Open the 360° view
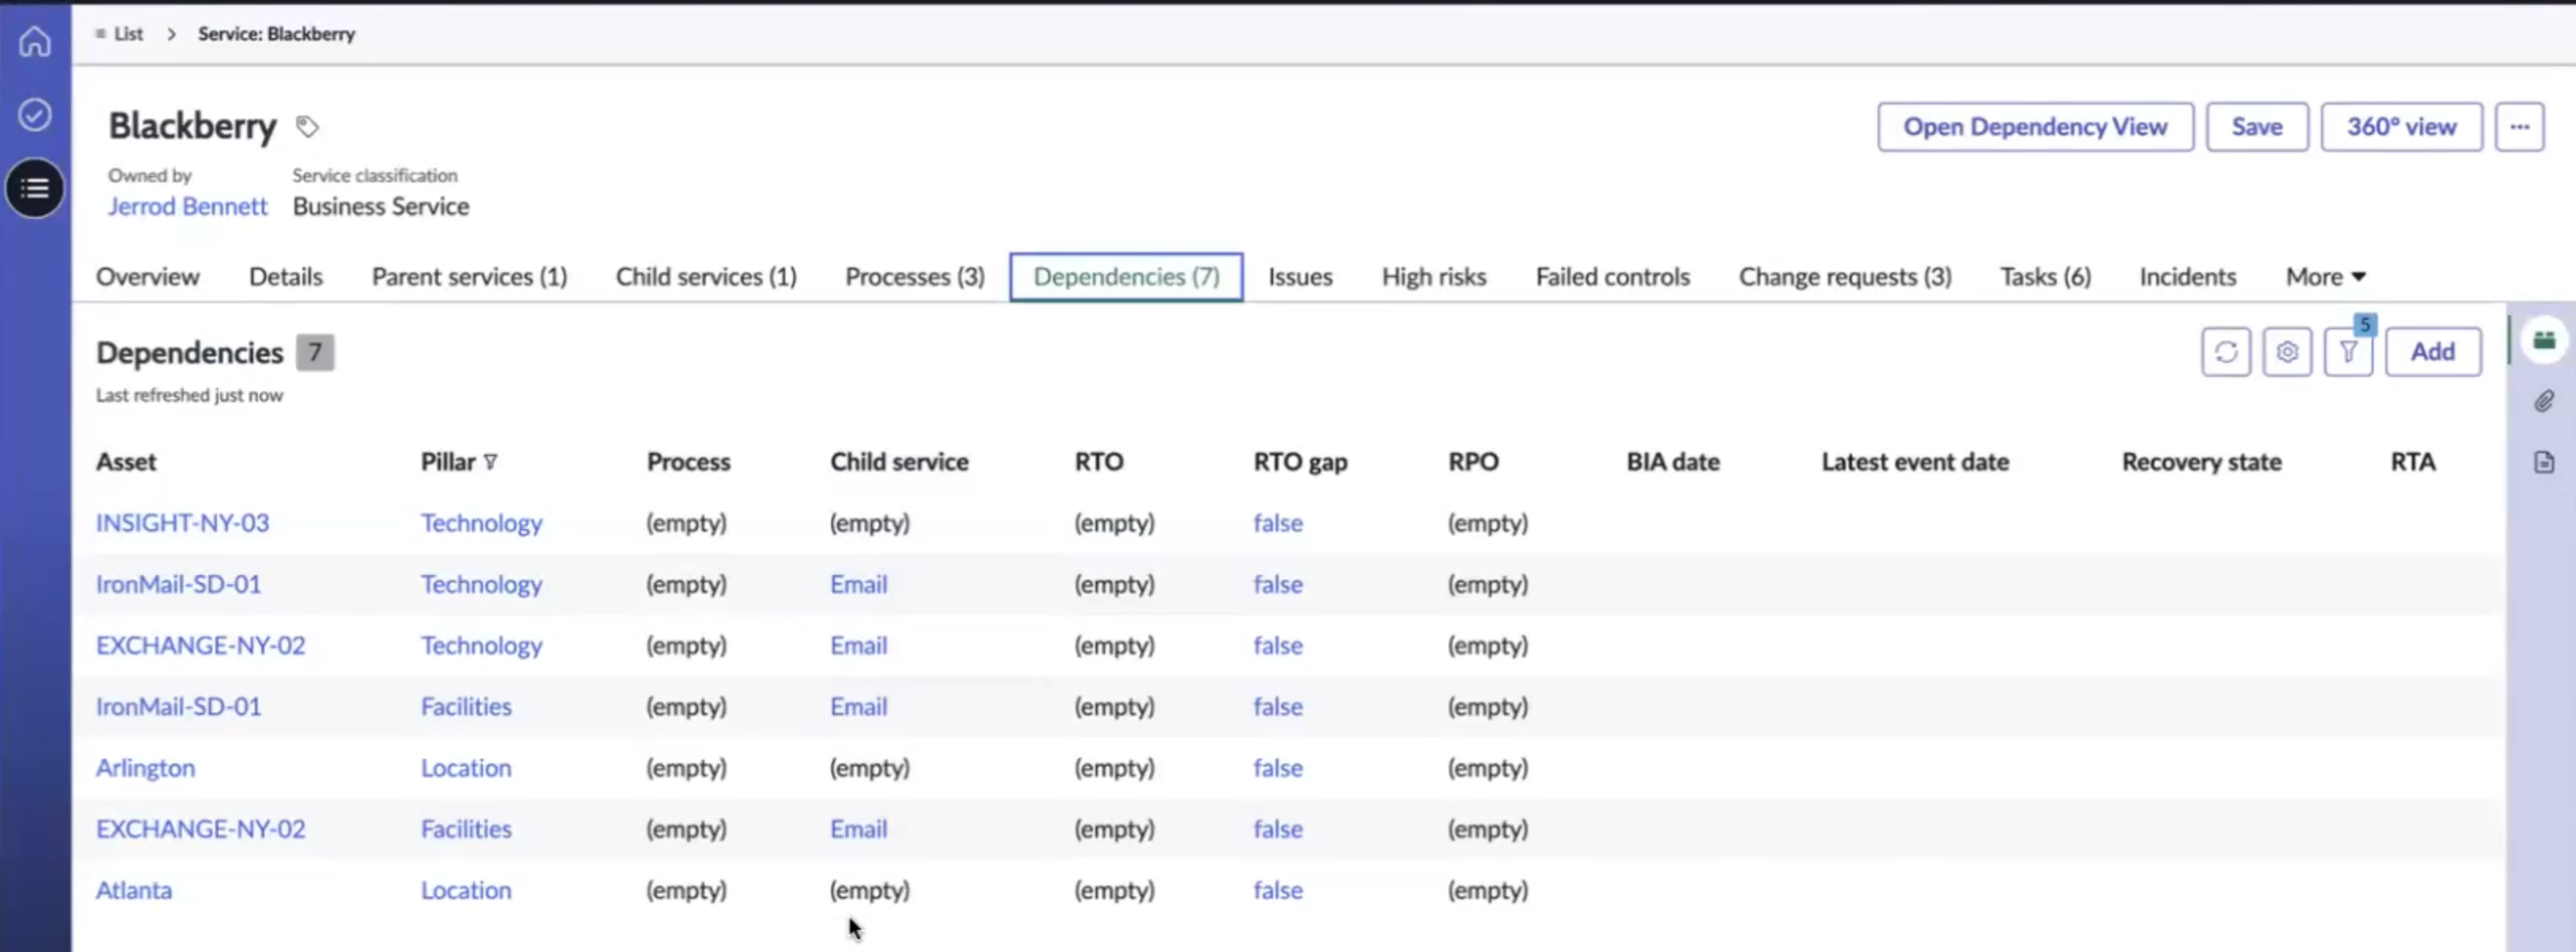 click(x=2401, y=127)
